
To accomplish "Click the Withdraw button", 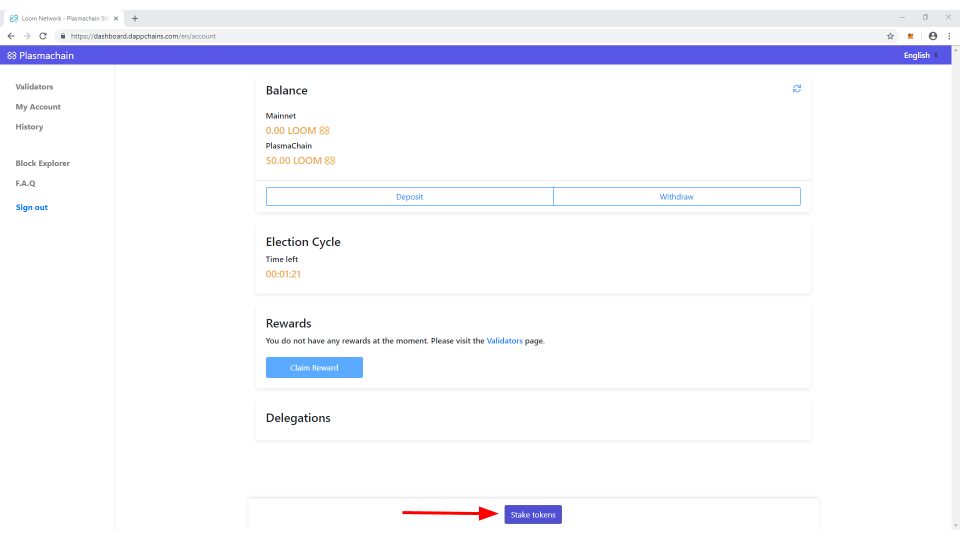I will click(x=677, y=197).
